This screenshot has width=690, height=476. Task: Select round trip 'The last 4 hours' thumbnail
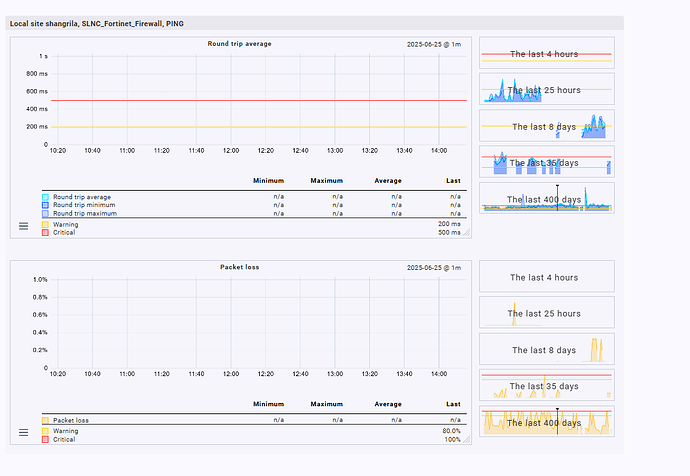click(x=546, y=53)
